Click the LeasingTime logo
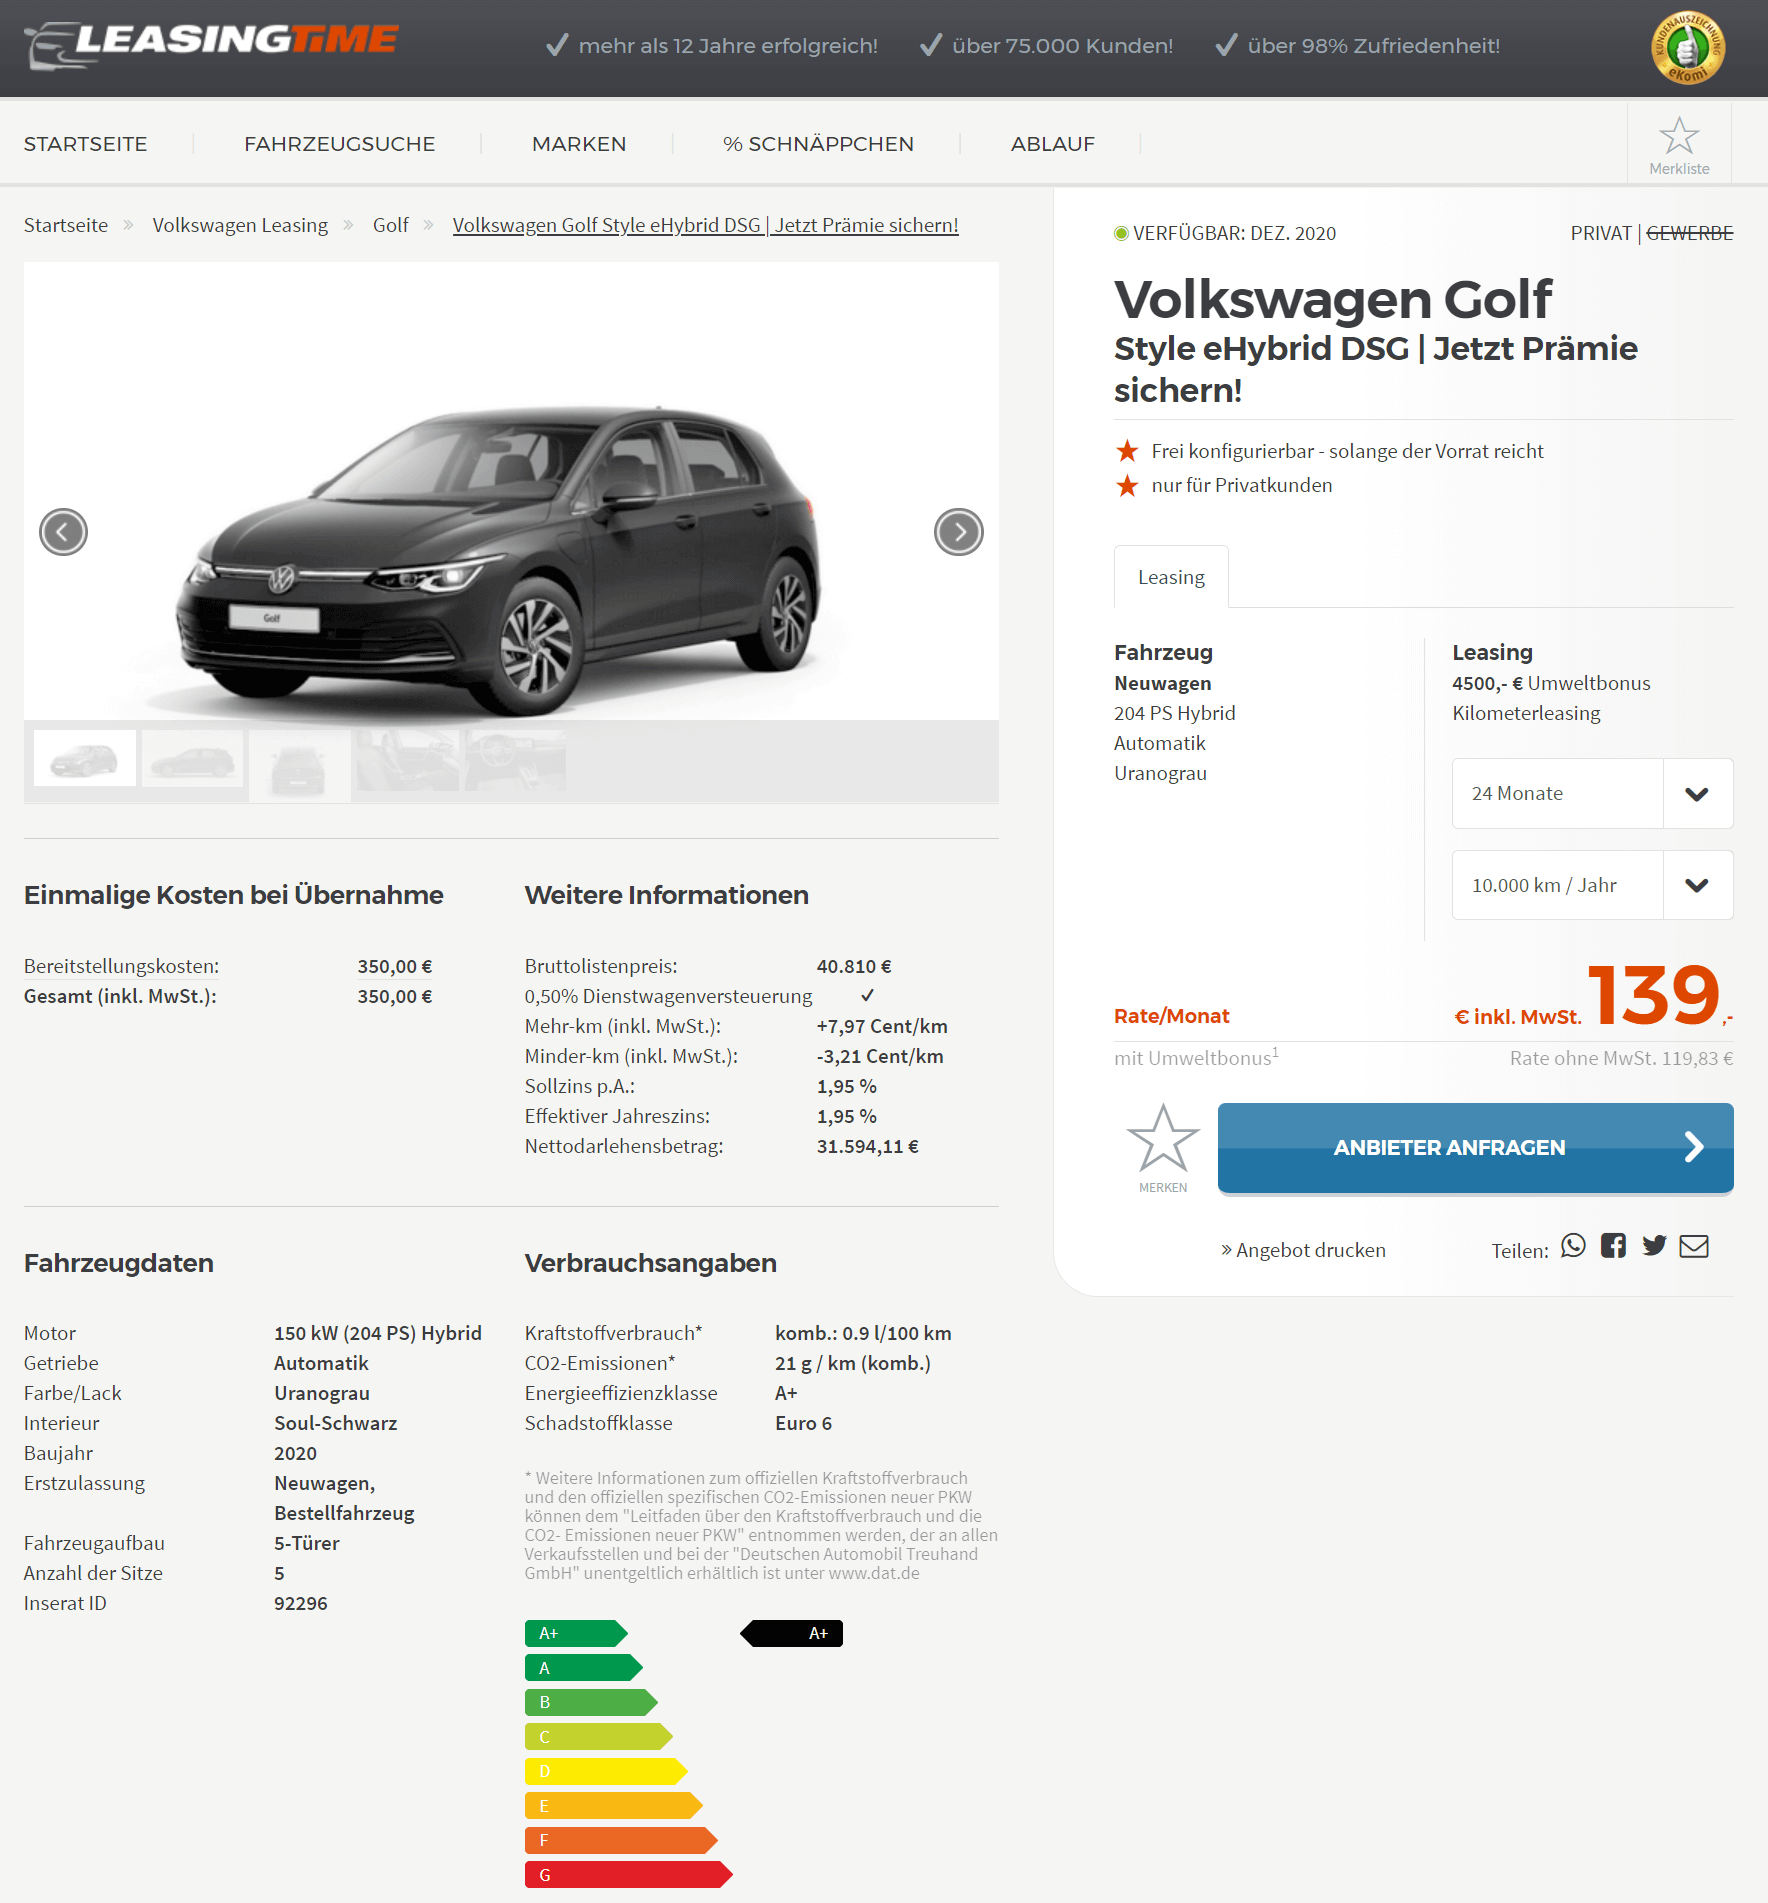The height and width of the screenshot is (1903, 1768). point(211,44)
